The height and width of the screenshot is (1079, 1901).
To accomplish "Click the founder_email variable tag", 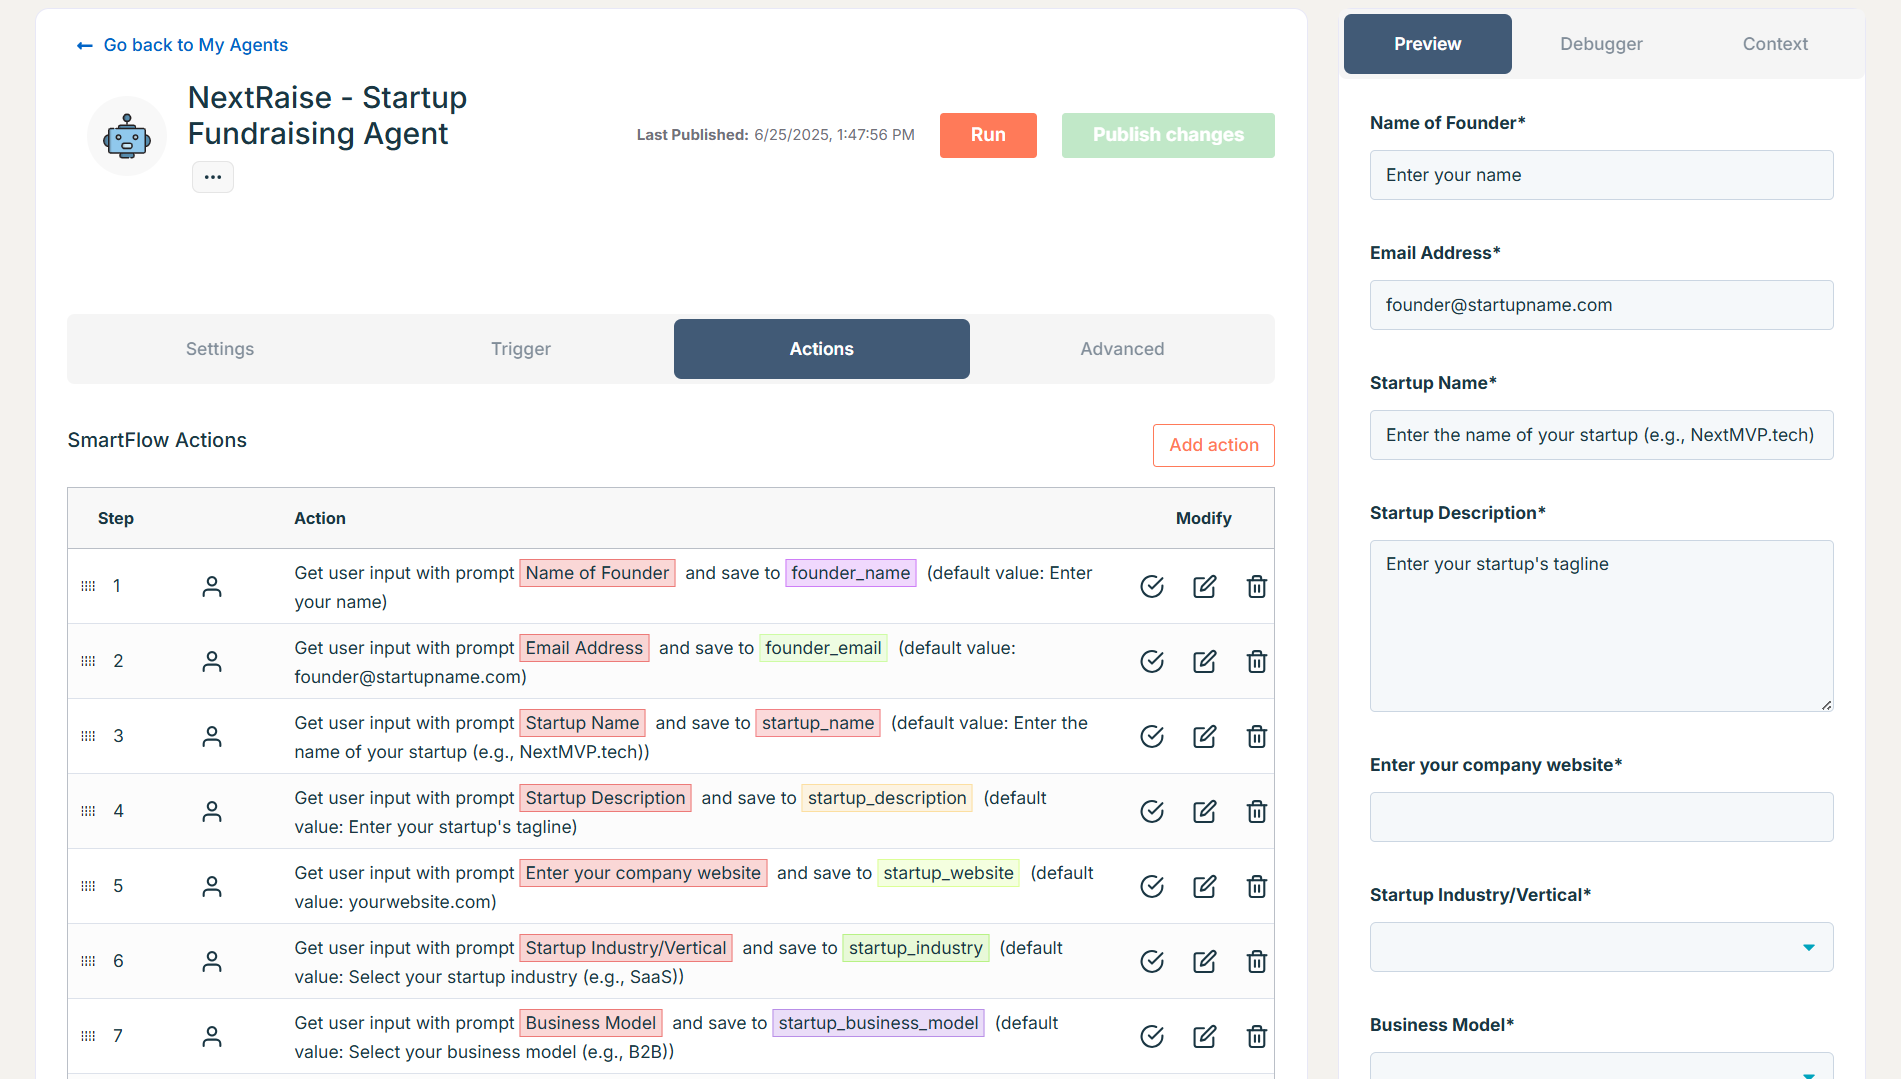I will (x=823, y=648).
